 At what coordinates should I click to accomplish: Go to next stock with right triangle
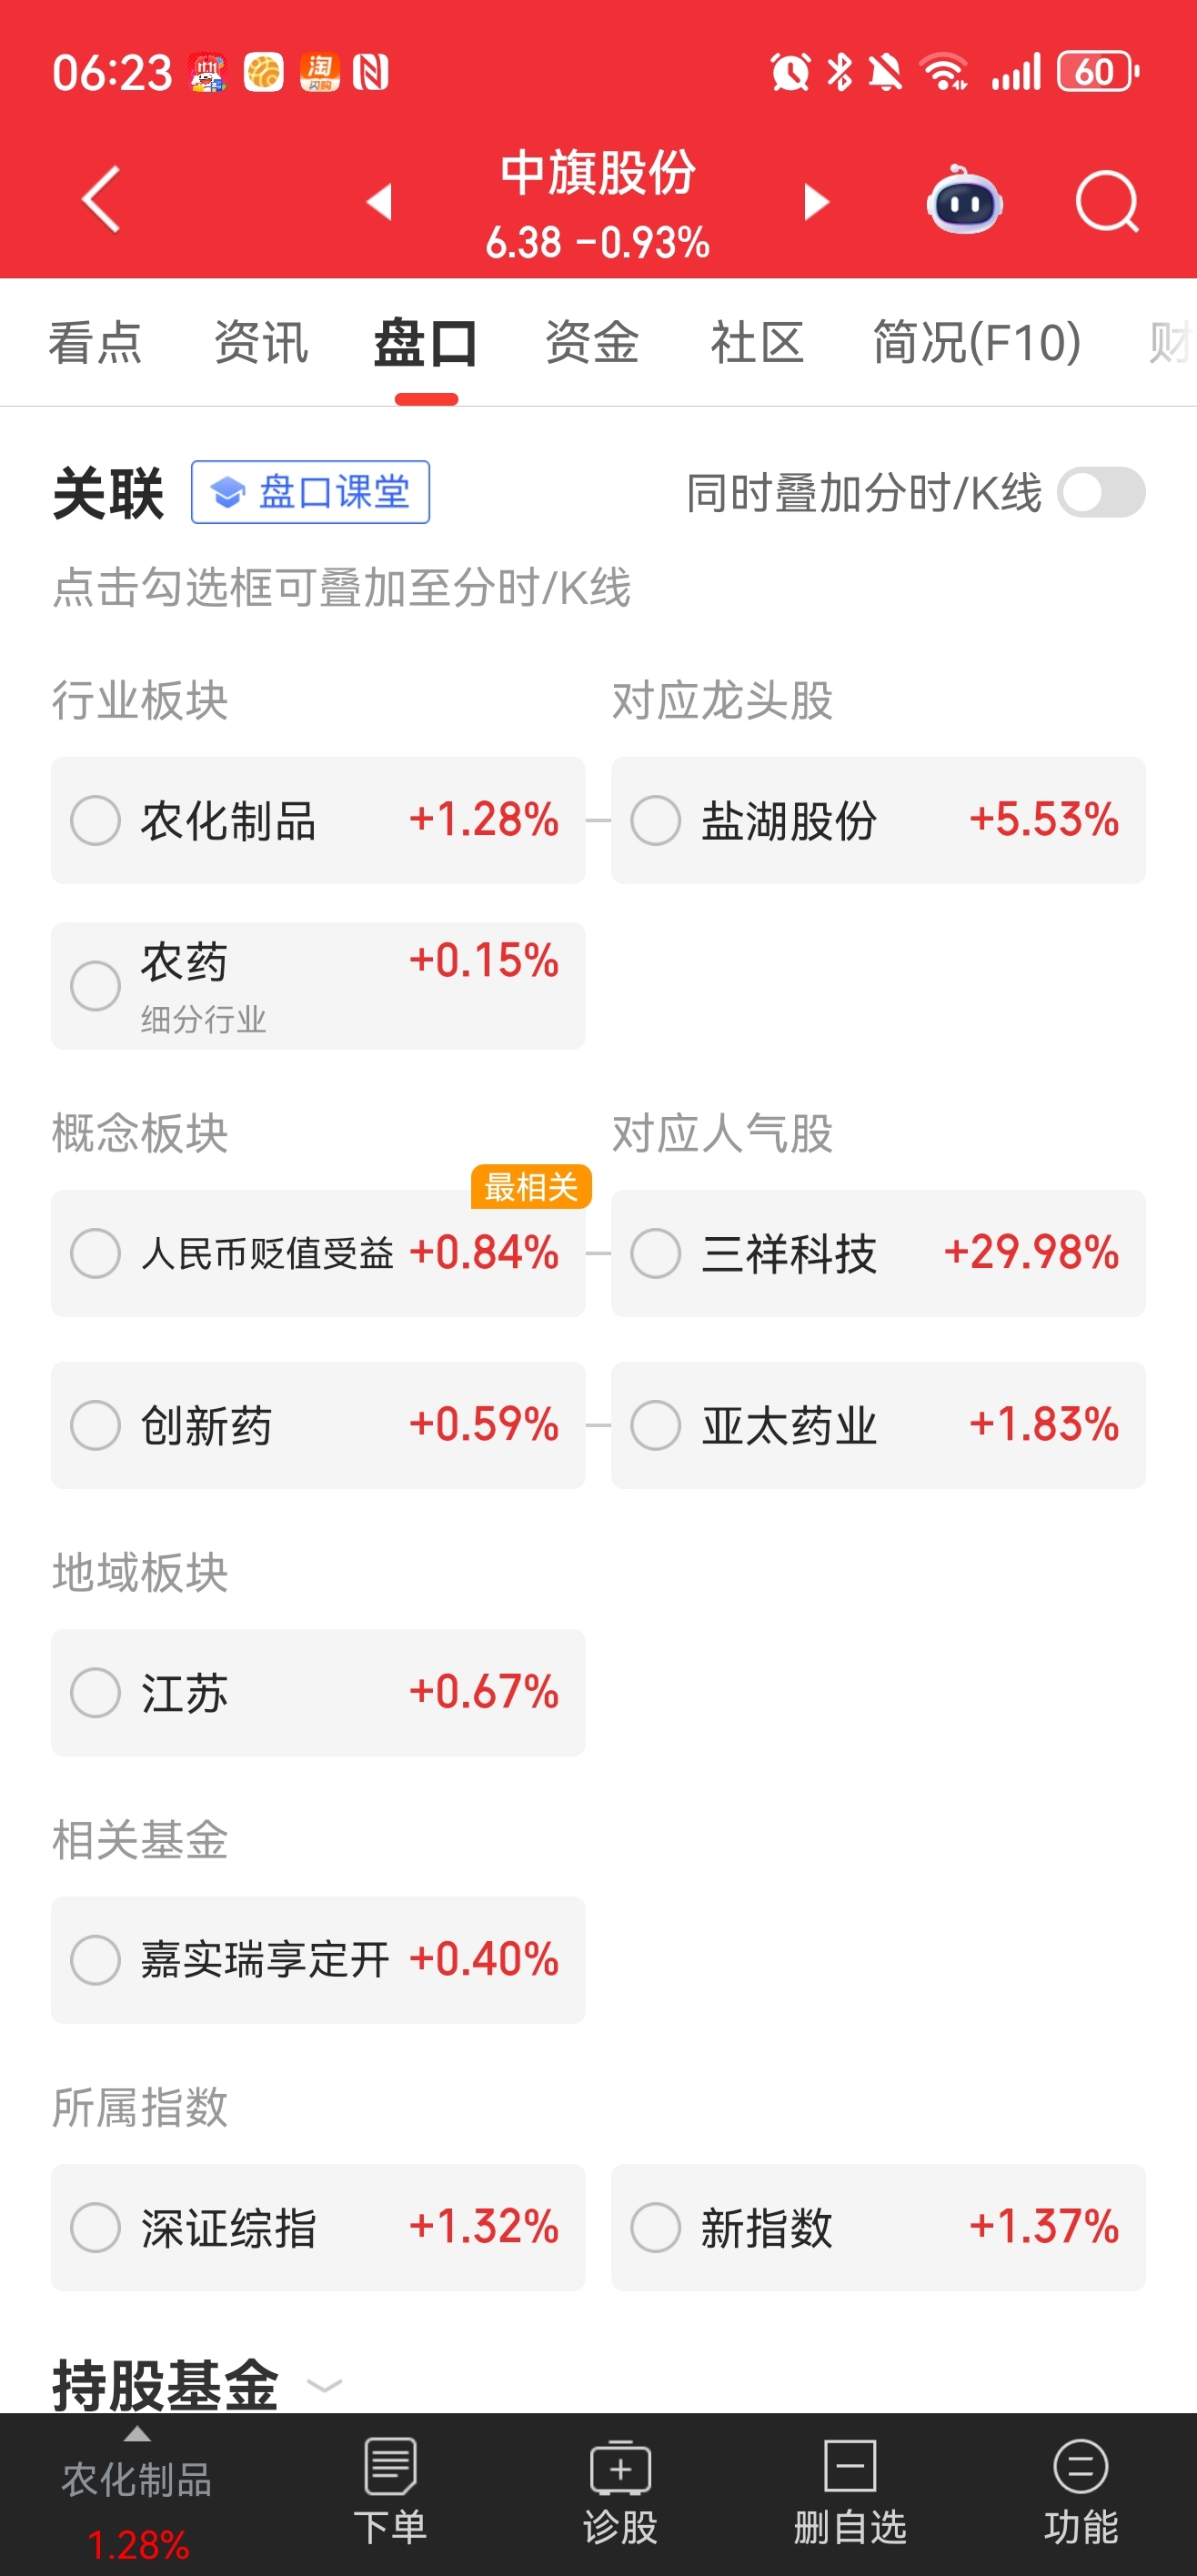[x=816, y=201]
